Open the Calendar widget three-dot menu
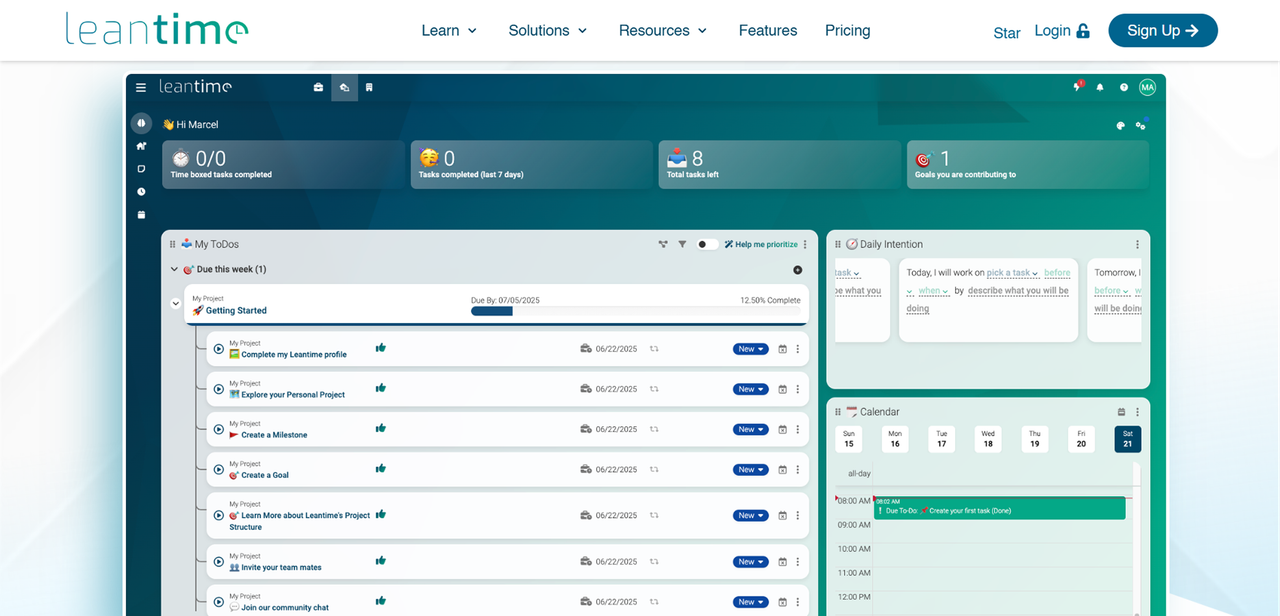Viewport: 1280px width, 616px height. (1137, 412)
